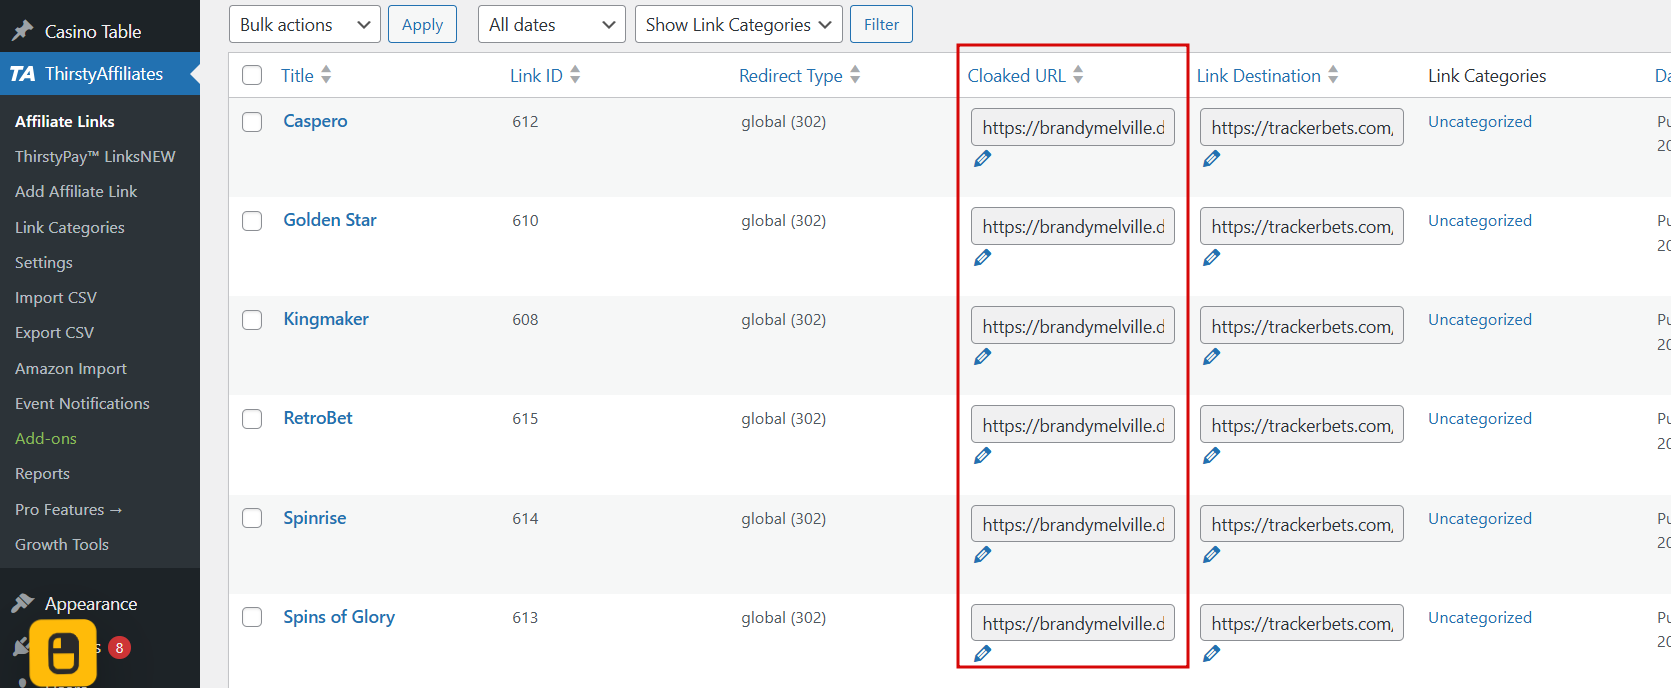This screenshot has height=688, width=1671.
Task: Open Reports sidebar item
Action: coord(42,473)
